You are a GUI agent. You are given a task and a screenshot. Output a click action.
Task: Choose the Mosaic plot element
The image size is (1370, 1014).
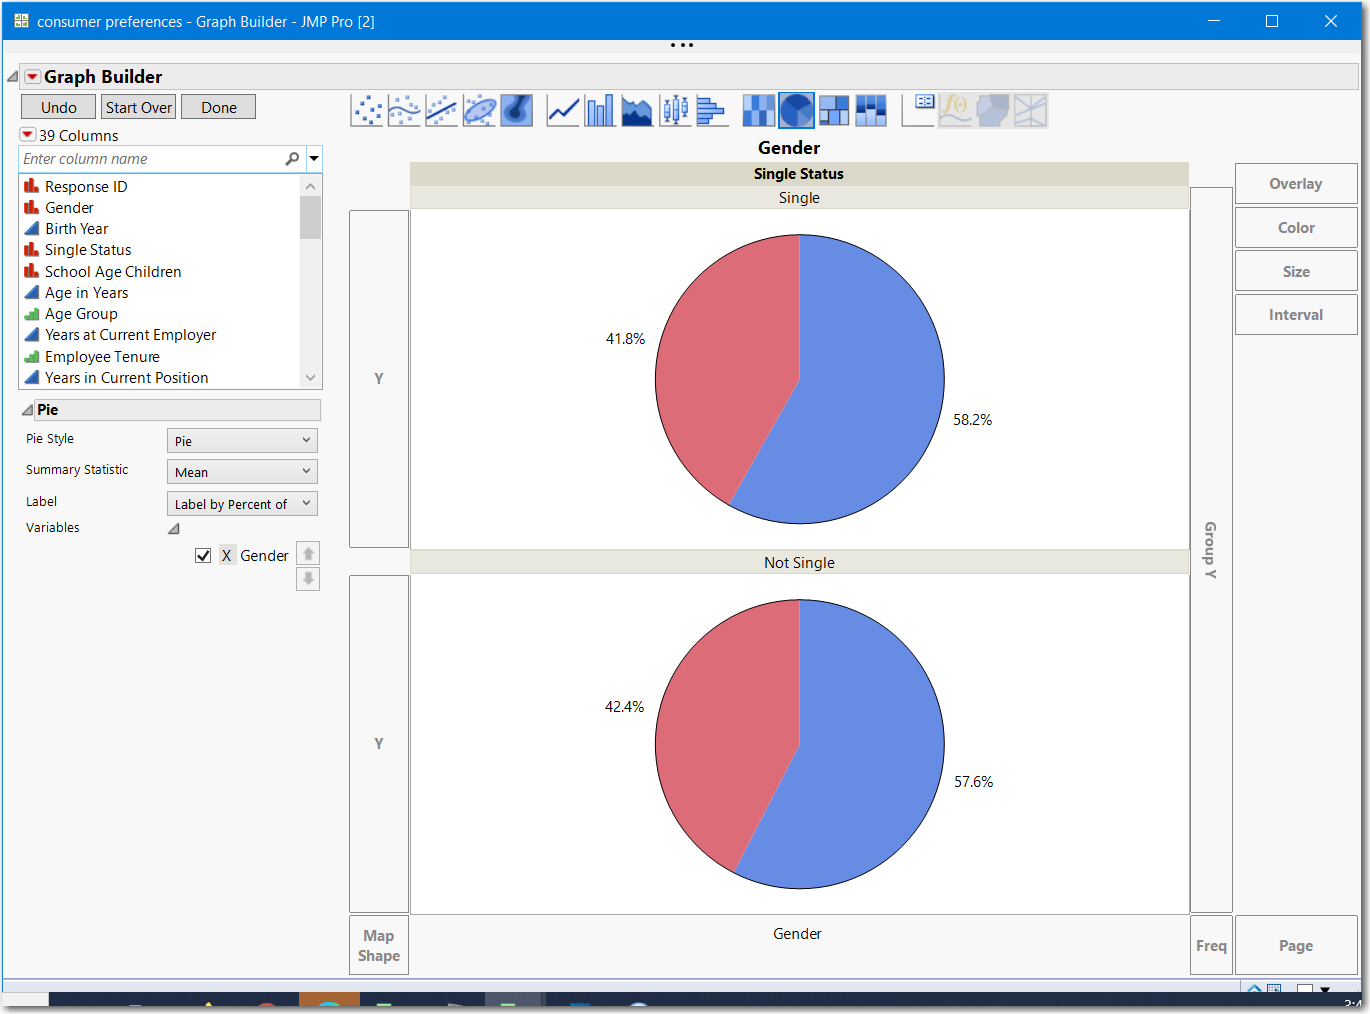click(871, 110)
